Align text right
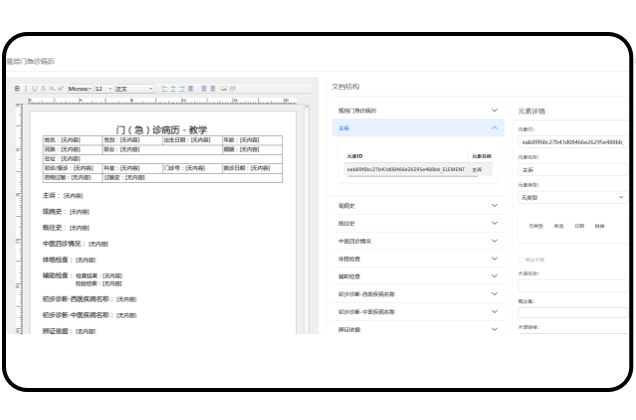Image resolution: width=636 pixels, height=420 pixels. (x=182, y=88)
